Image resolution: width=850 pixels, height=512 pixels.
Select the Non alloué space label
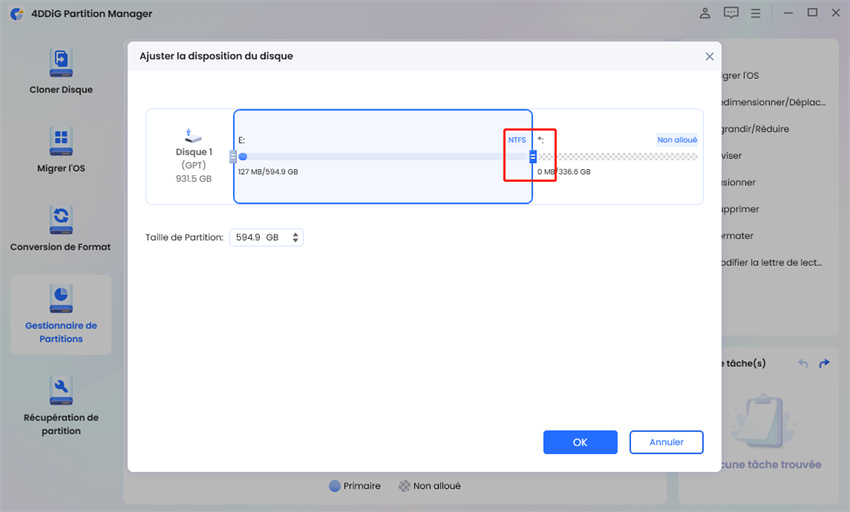[677, 140]
